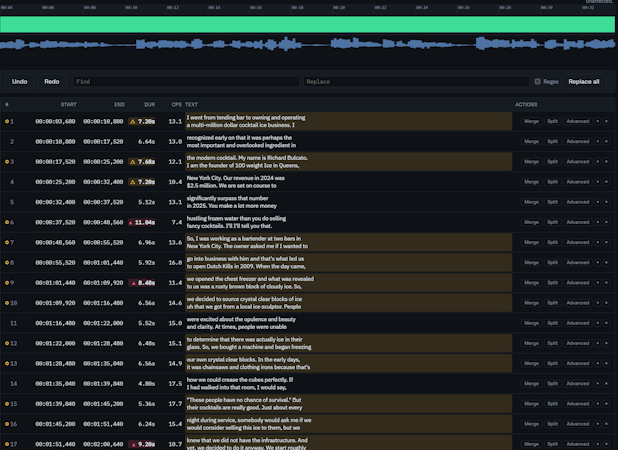Split subtitle row 14
The width and height of the screenshot is (618, 450).
point(552,383)
